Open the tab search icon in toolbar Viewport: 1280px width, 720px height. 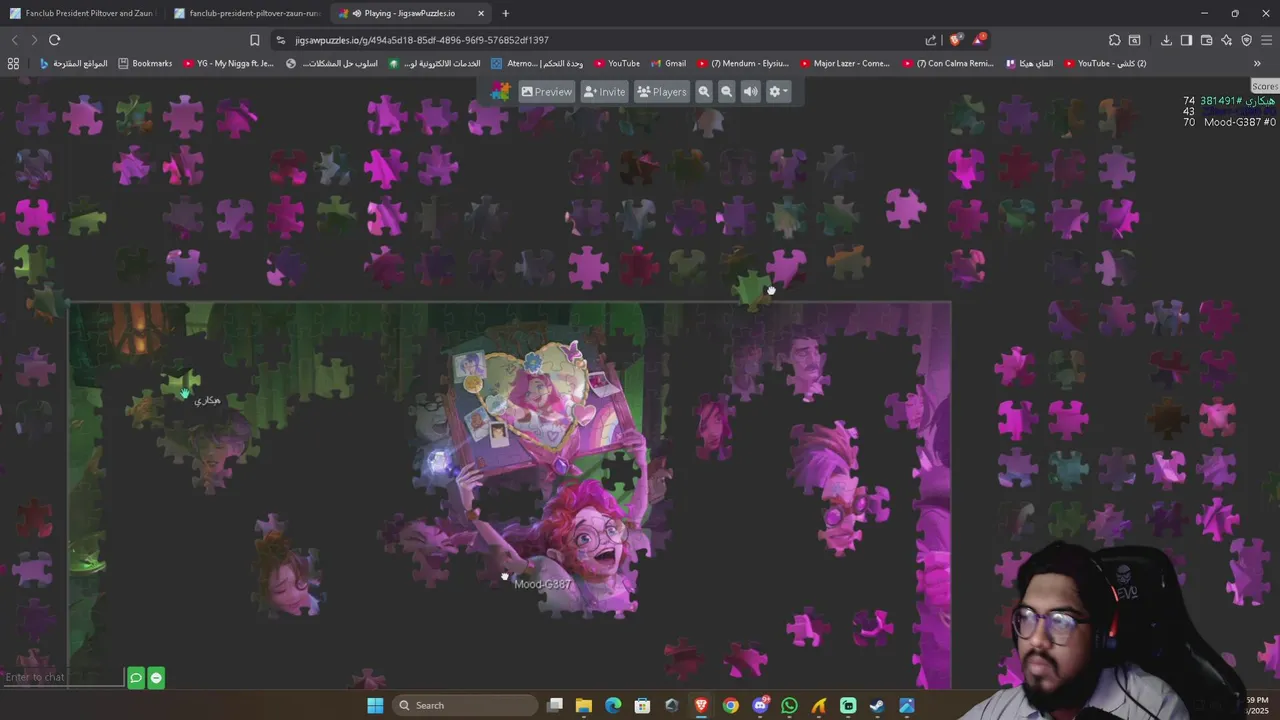coord(1134,40)
